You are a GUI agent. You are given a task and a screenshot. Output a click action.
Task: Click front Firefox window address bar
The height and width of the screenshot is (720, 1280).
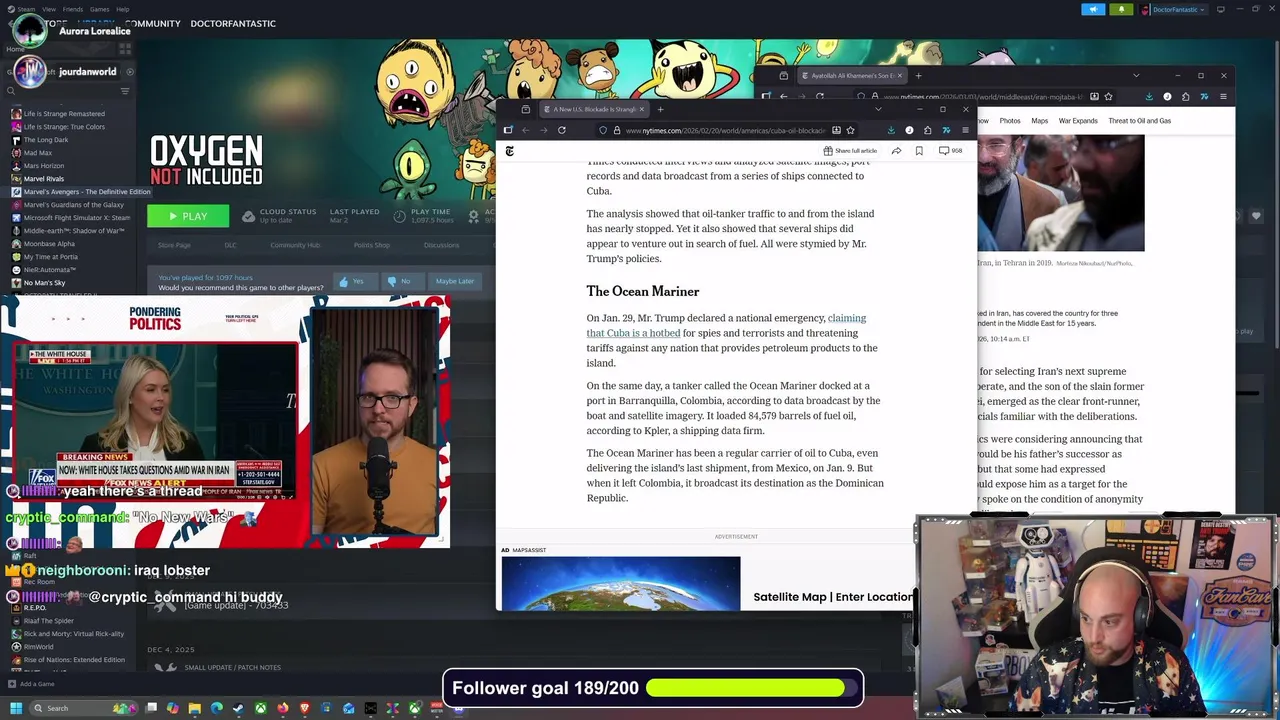pyautogui.click(x=725, y=130)
